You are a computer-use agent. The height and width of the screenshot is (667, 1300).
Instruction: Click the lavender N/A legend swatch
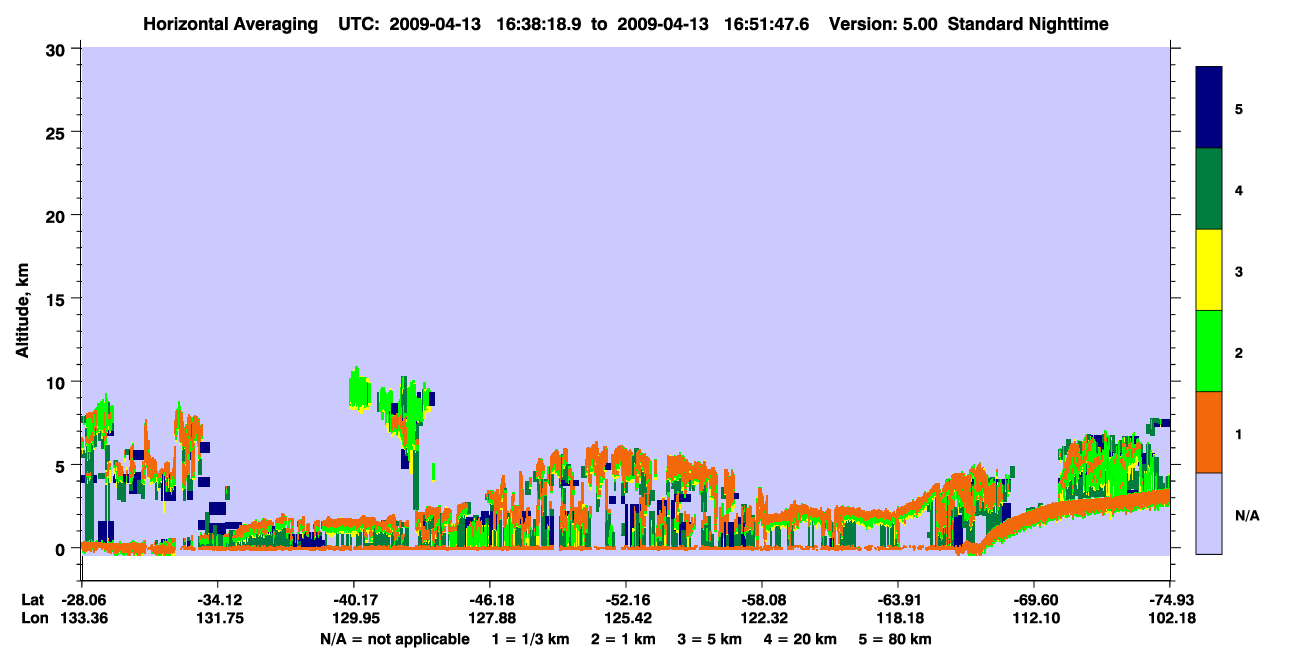click(x=1209, y=513)
